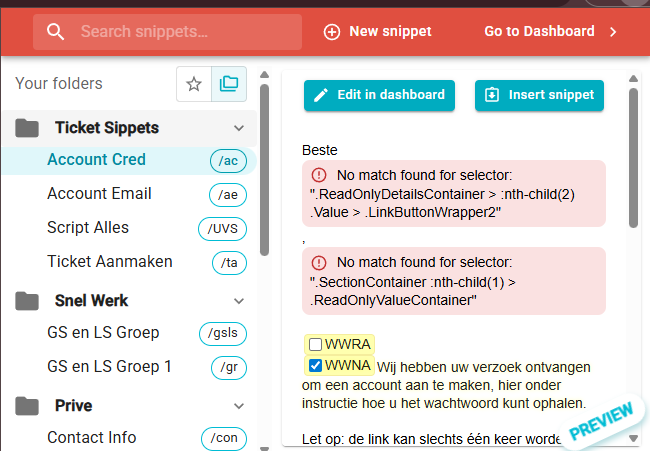
Task: Check the WWRA checkbox
Action: click(315, 344)
